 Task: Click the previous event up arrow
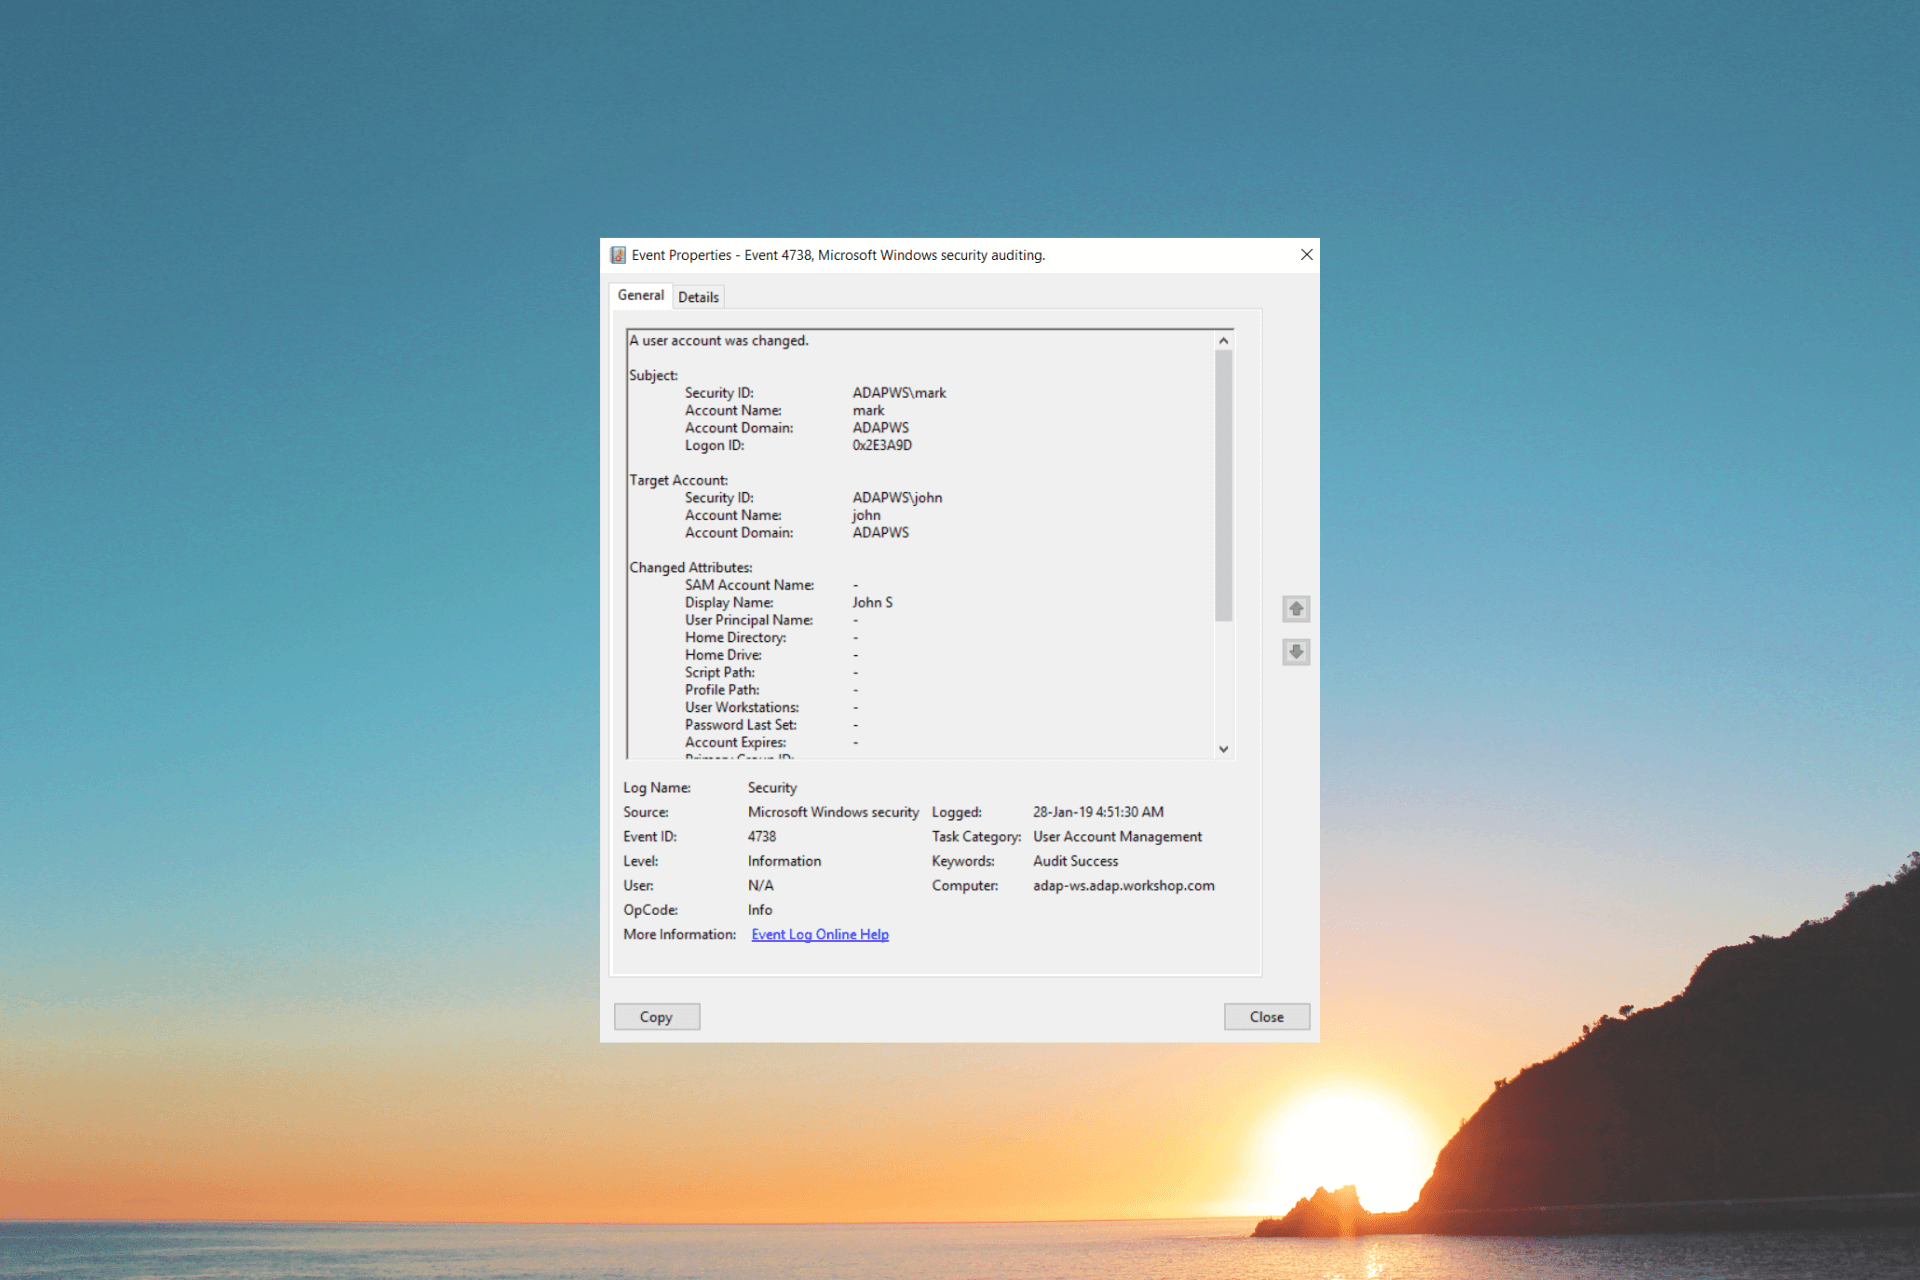1296,609
